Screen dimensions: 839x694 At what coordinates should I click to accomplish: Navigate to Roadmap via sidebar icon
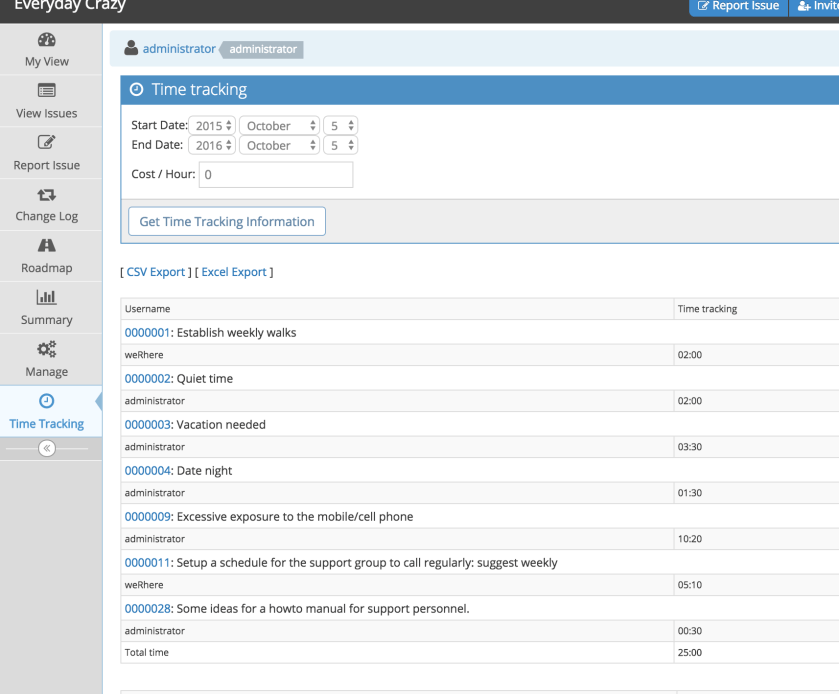(x=46, y=245)
